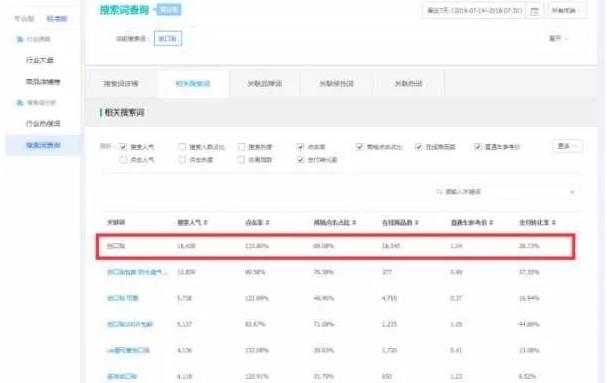Check the 搜索人数占比 metric checkbox

point(182,147)
